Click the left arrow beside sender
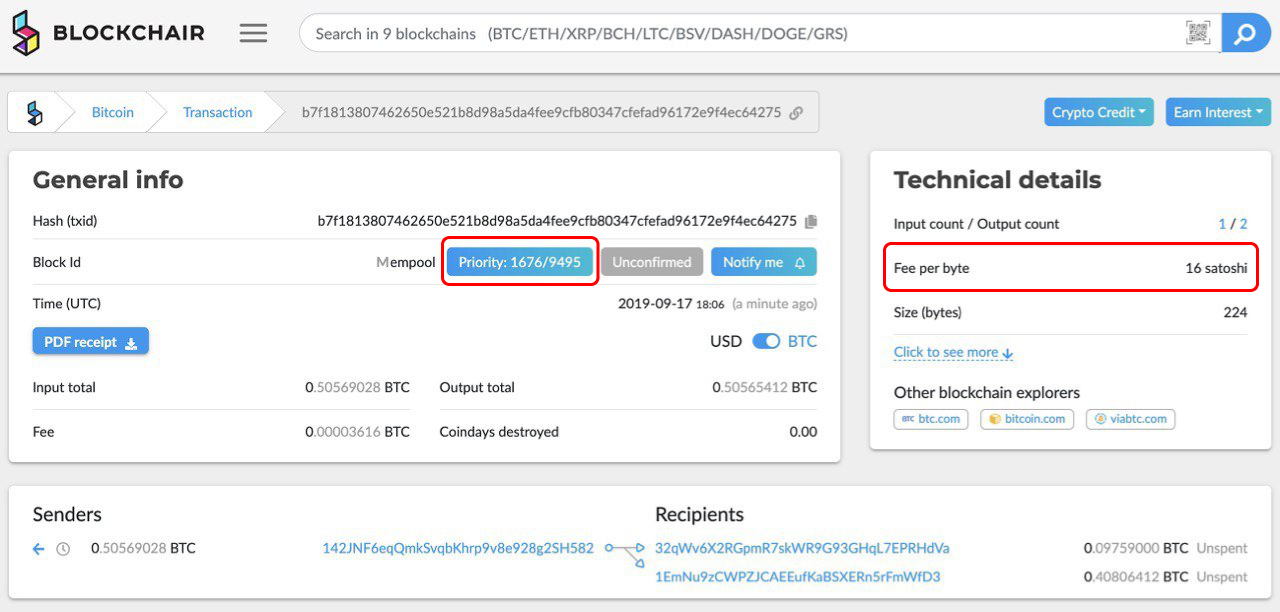Viewport: 1280px width, 612px height. (x=39, y=549)
